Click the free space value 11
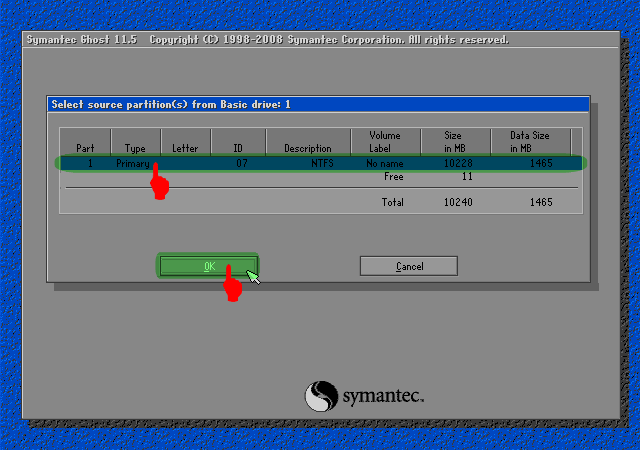This screenshot has width=640, height=450. click(467, 177)
